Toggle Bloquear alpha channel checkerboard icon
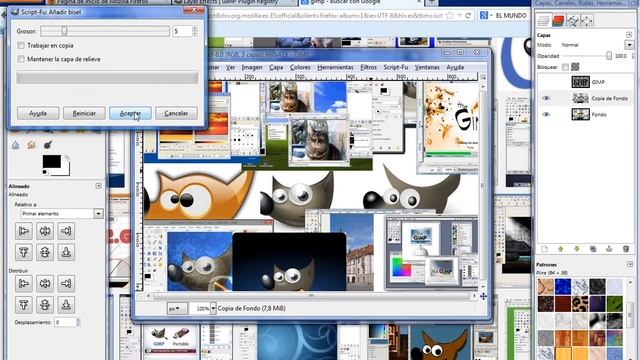640x360 pixels. (x=575, y=67)
